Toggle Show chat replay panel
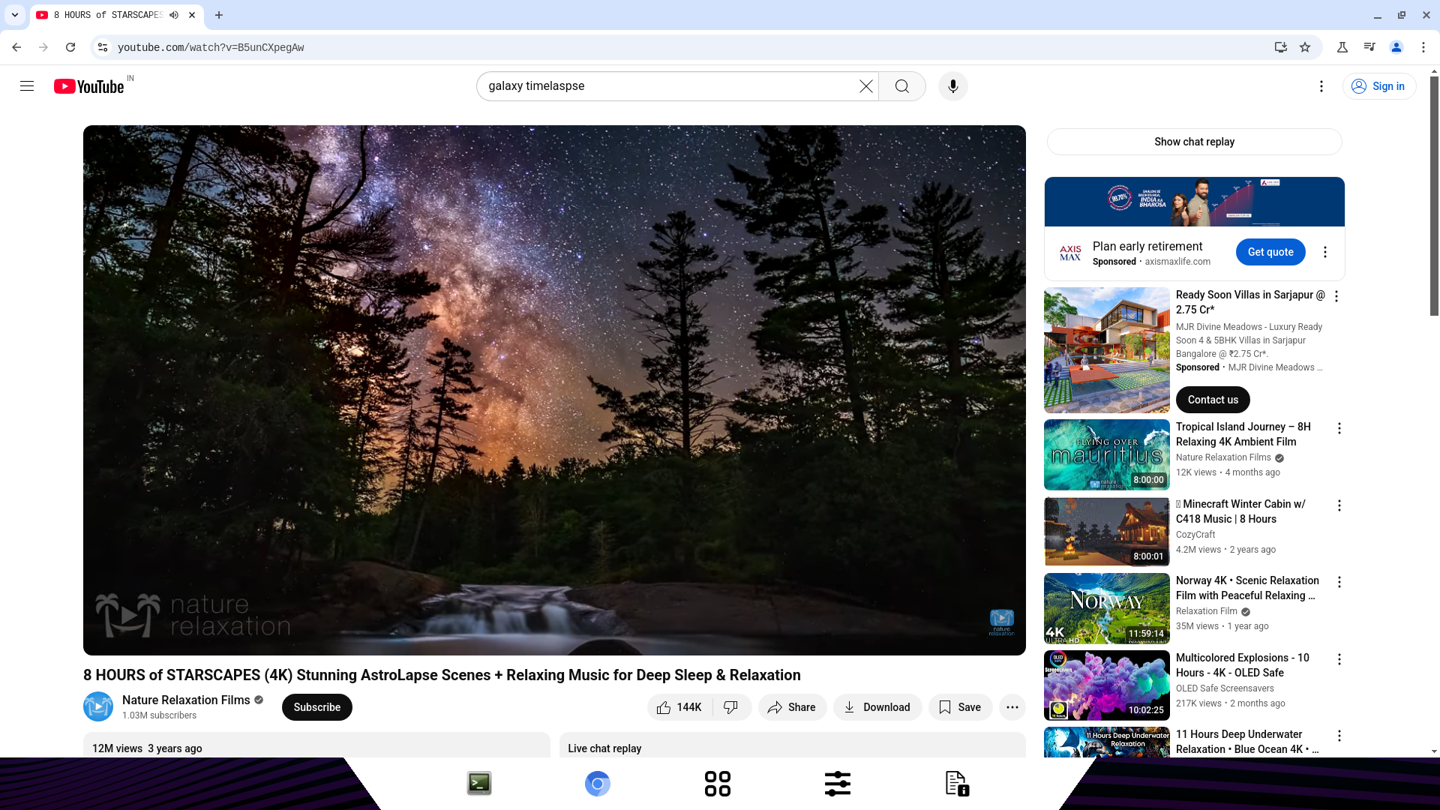 pyautogui.click(x=1194, y=141)
